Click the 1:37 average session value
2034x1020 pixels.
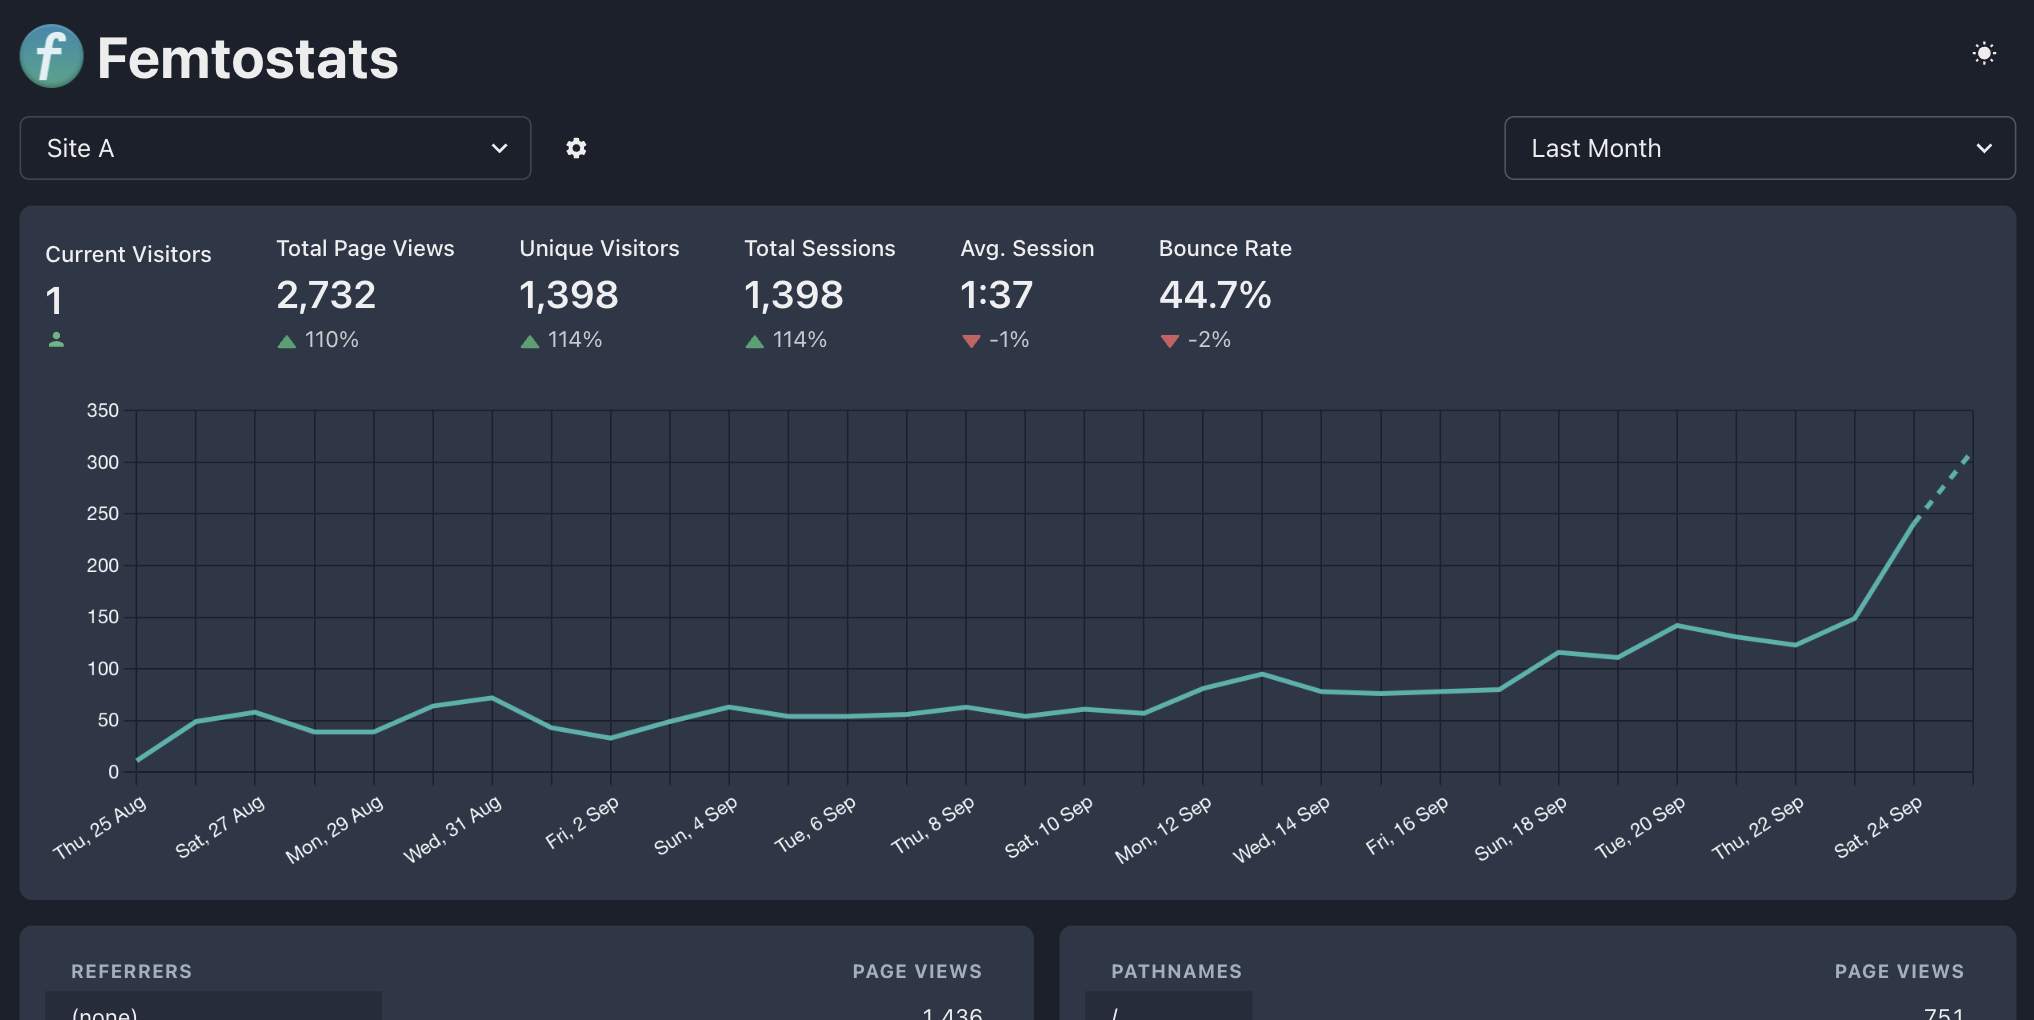coord(996,295)
